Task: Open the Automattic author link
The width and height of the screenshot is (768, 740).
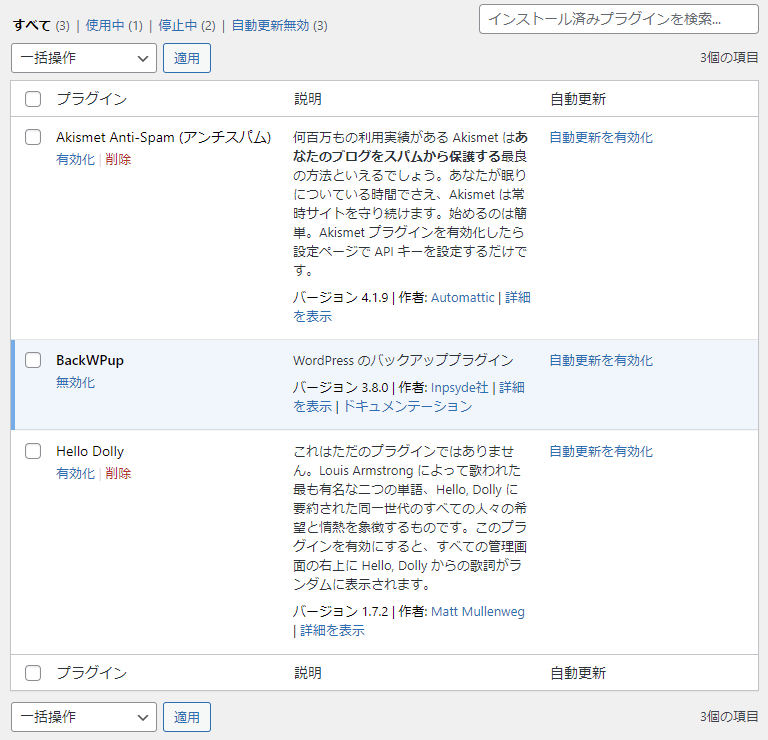Action: coord(462,298)
